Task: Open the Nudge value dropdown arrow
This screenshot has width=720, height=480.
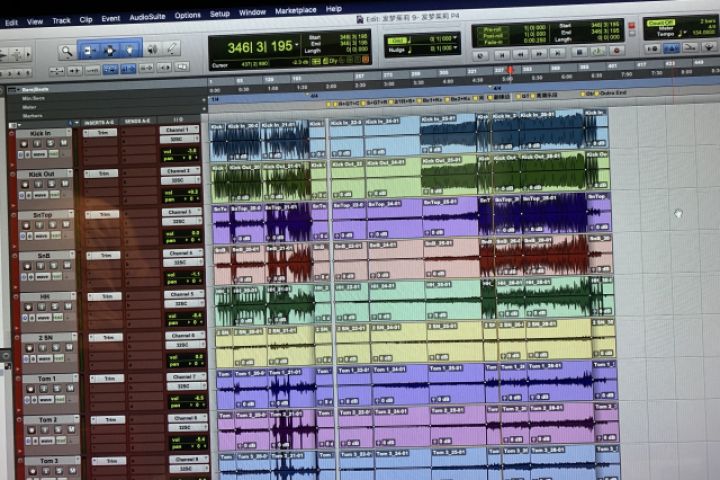Action: point(455,48)
